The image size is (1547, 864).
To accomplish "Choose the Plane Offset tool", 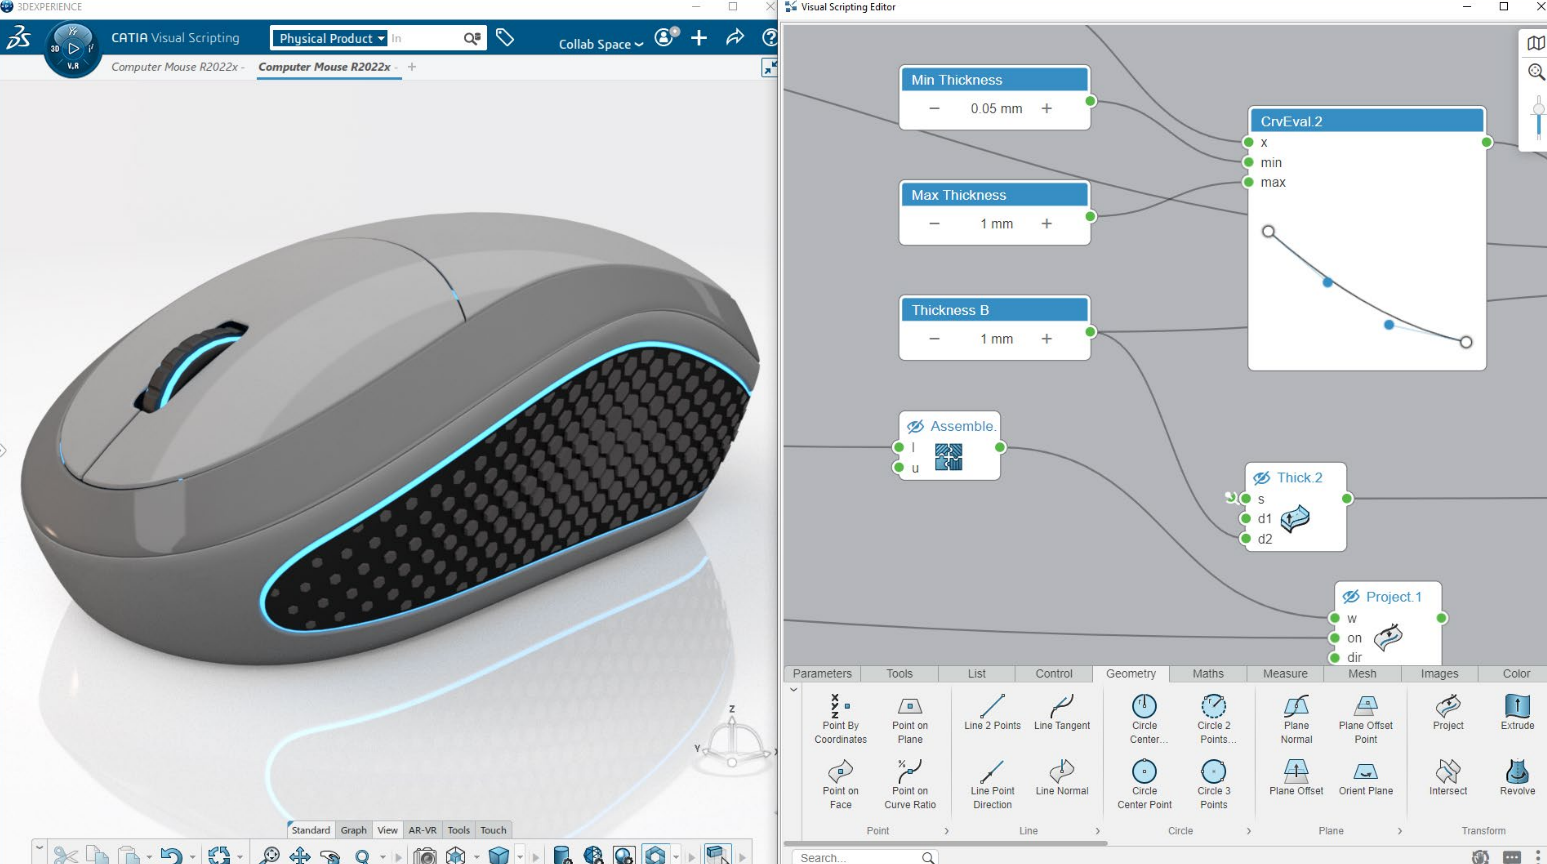I will [1295, 771].
